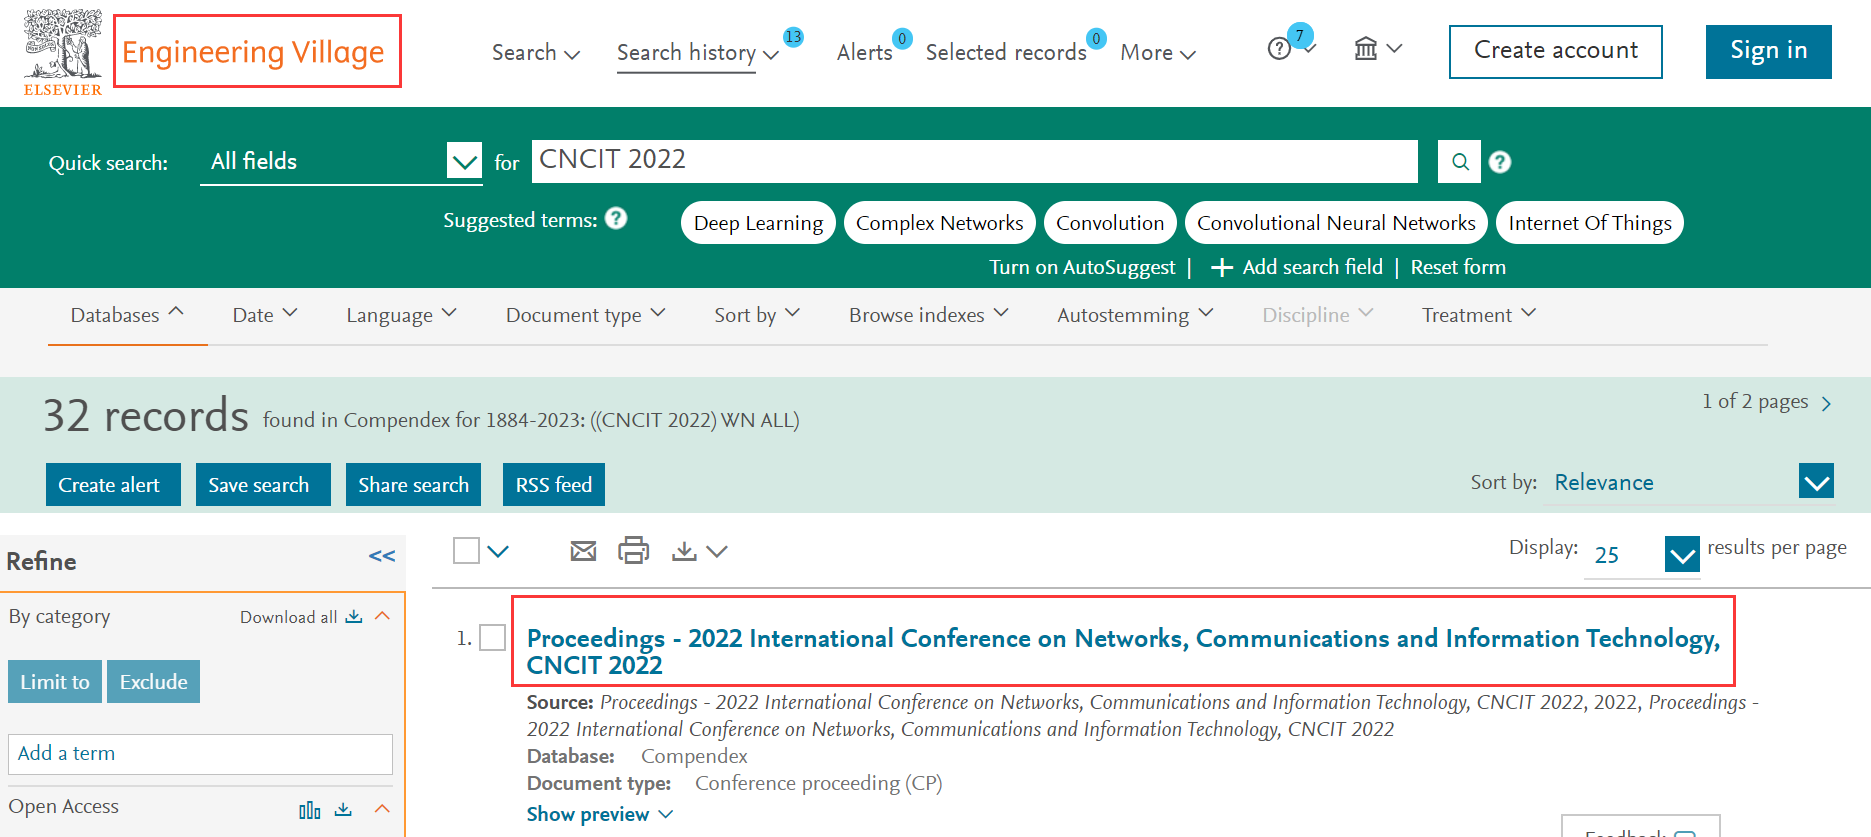The height and width of the screenshot is (837, 1871).
Task: Click Limit to button
Action: pyautogui.click(x=55, y=681)
